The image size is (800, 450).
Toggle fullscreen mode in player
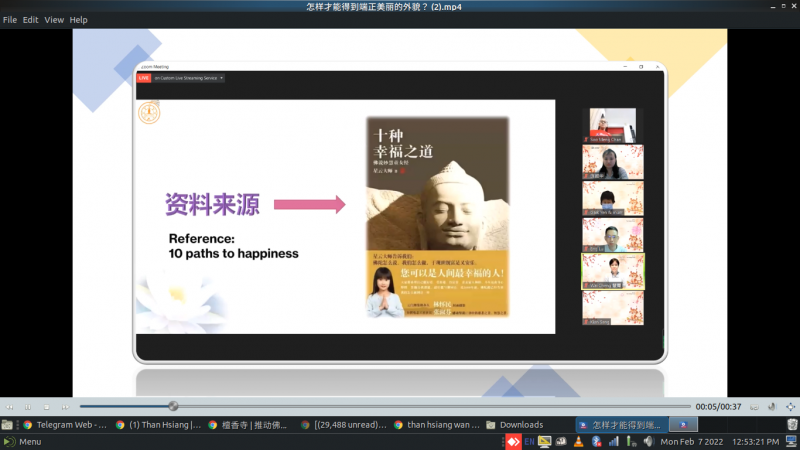point(791,406)
